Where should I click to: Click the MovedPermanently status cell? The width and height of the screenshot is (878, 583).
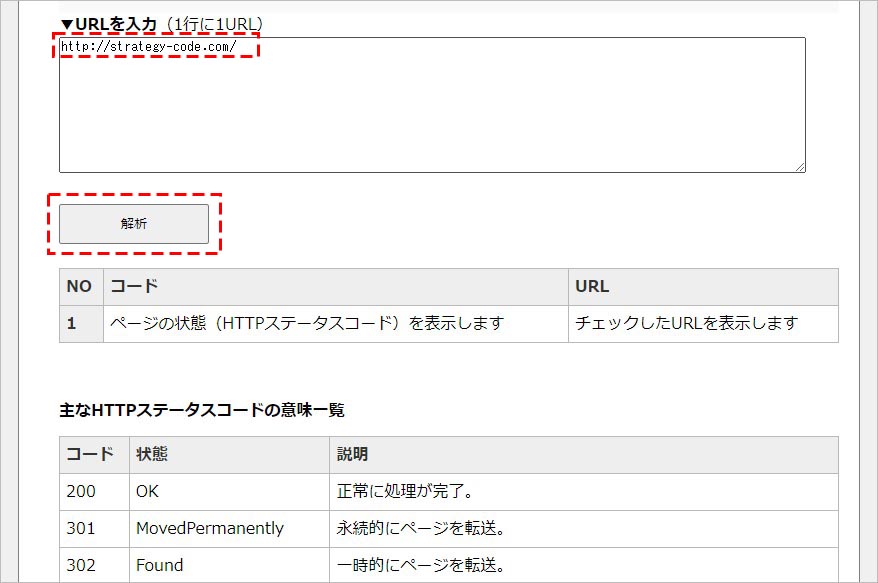click(210, 528)
